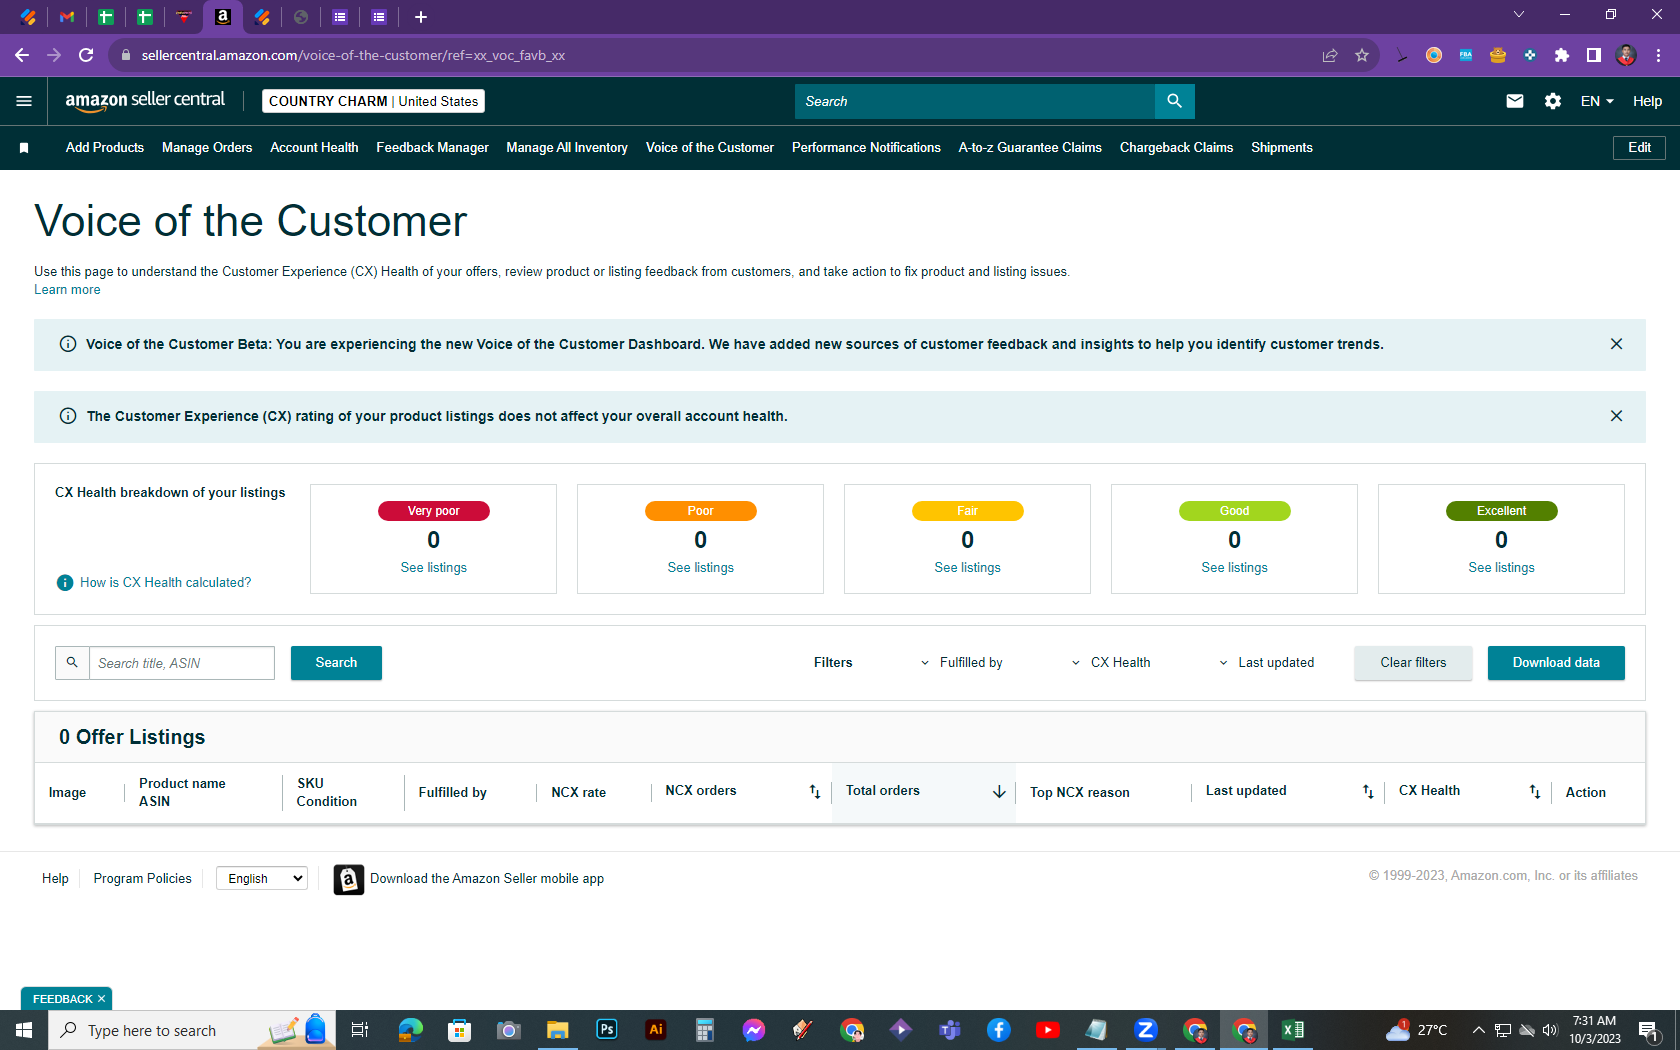Open the browser extensions puzzle icon
The image size is (1680, 1050).
pos(1562,55)
